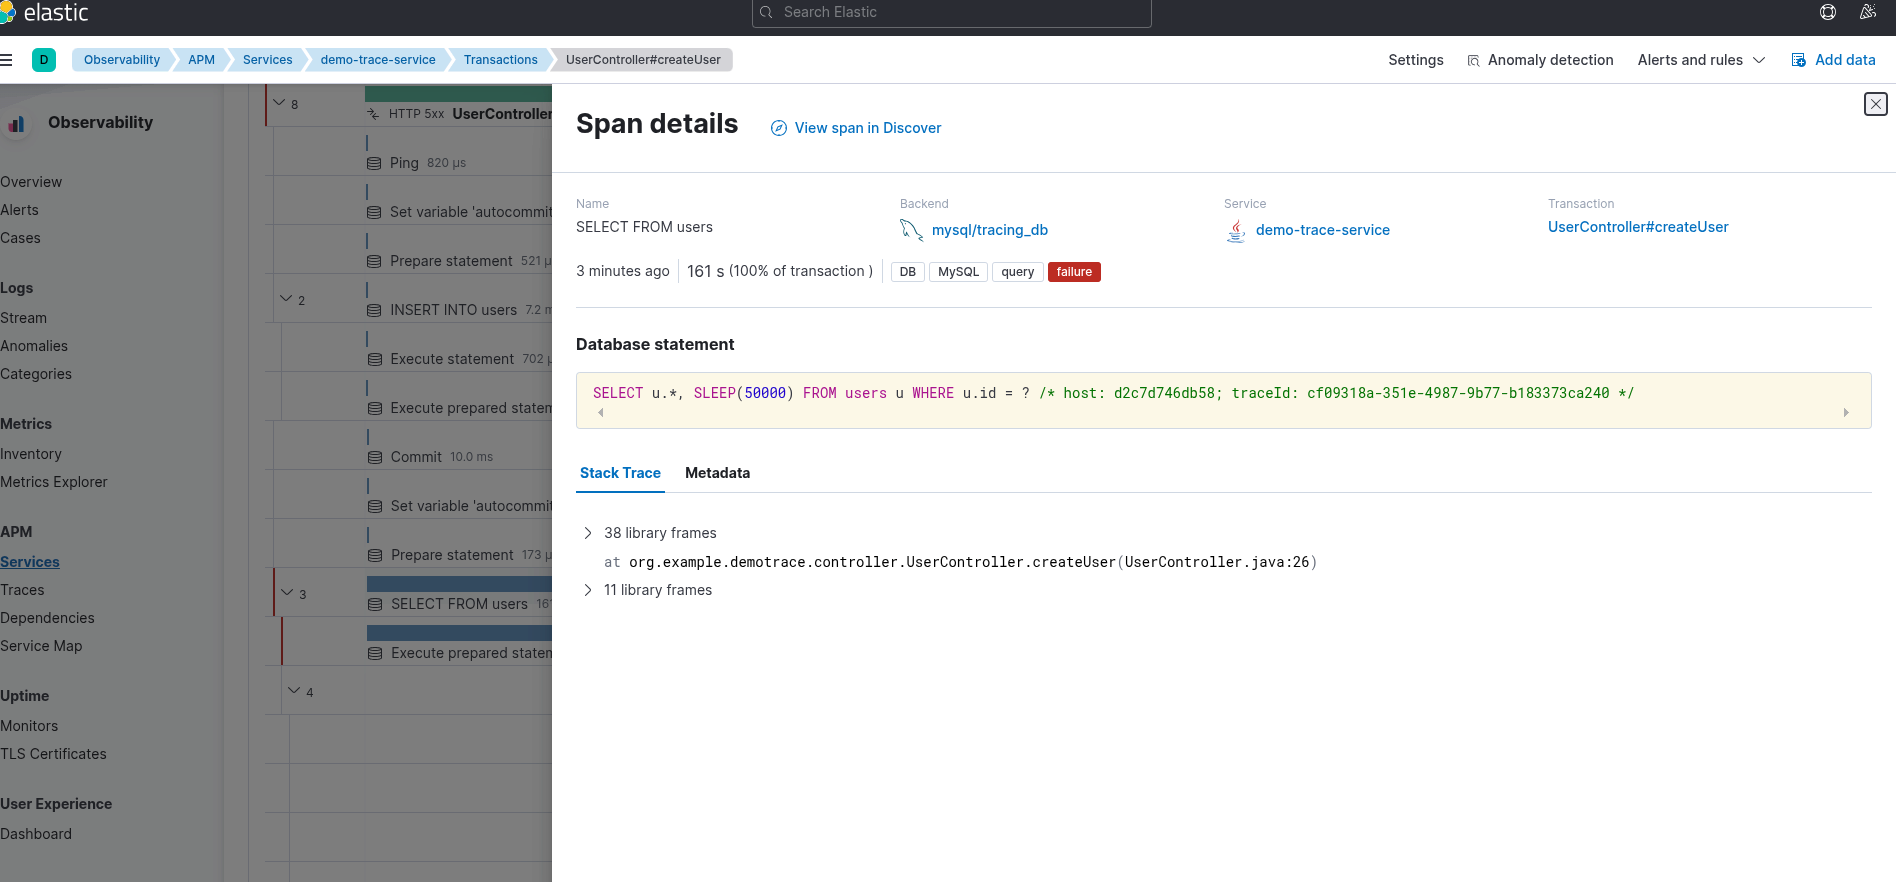Open Dependencies under APM
1896x882 pixels.
coord(47,618)
